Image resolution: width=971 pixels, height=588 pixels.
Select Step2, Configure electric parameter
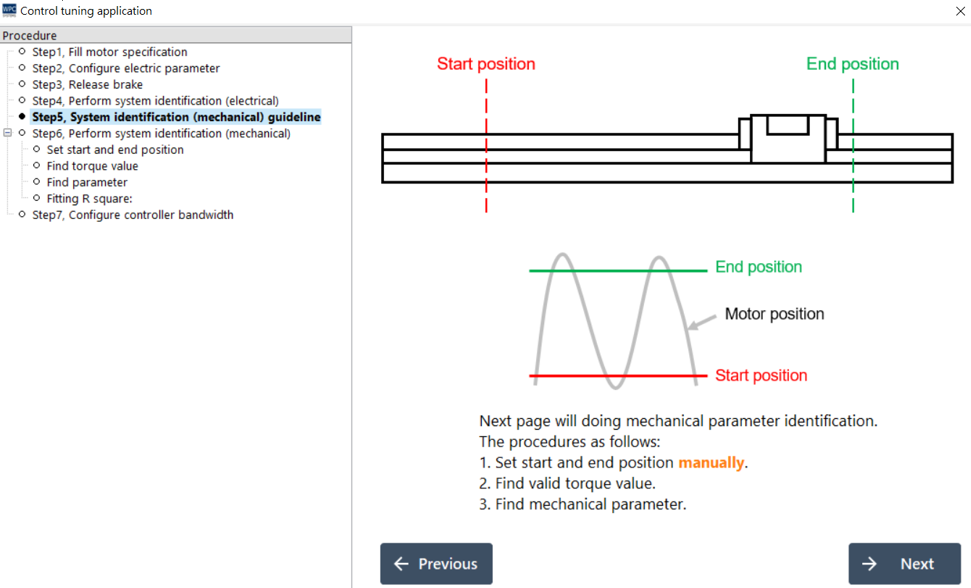(x=125, y=68)
